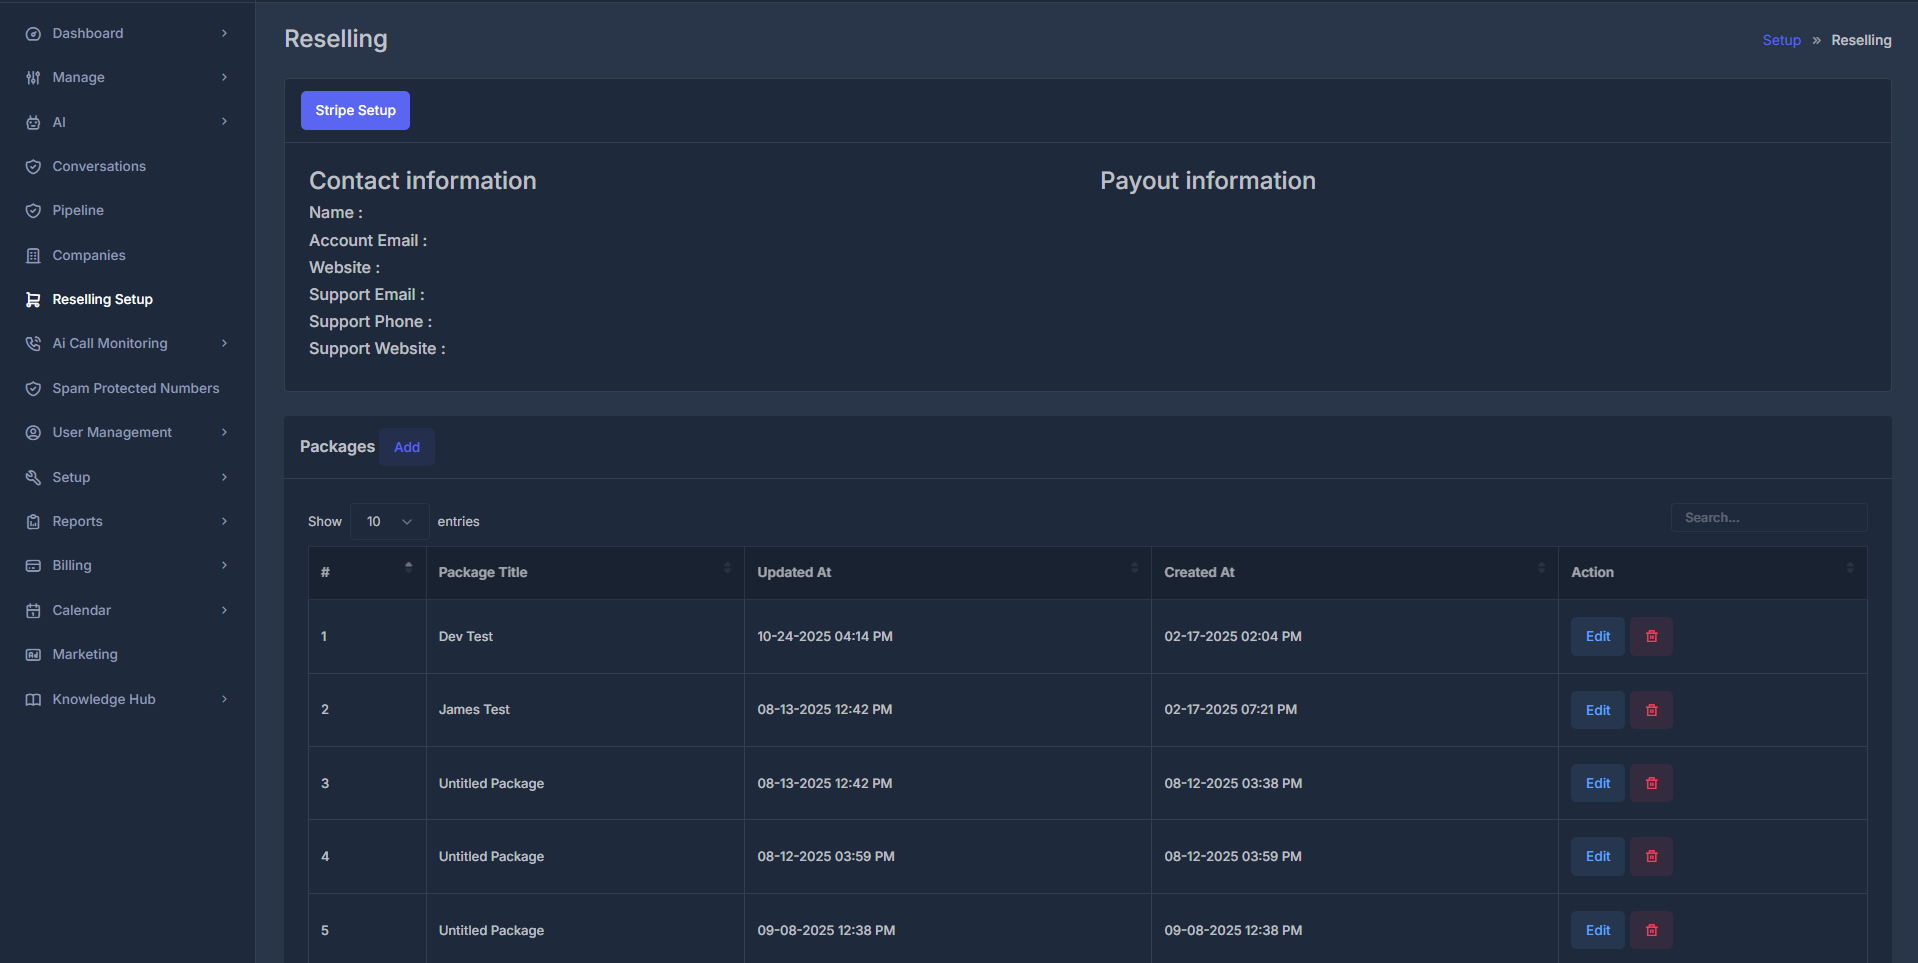1918x963 pixels.
Task: Click inside the Search field
Action: [x=1769, y=517]
